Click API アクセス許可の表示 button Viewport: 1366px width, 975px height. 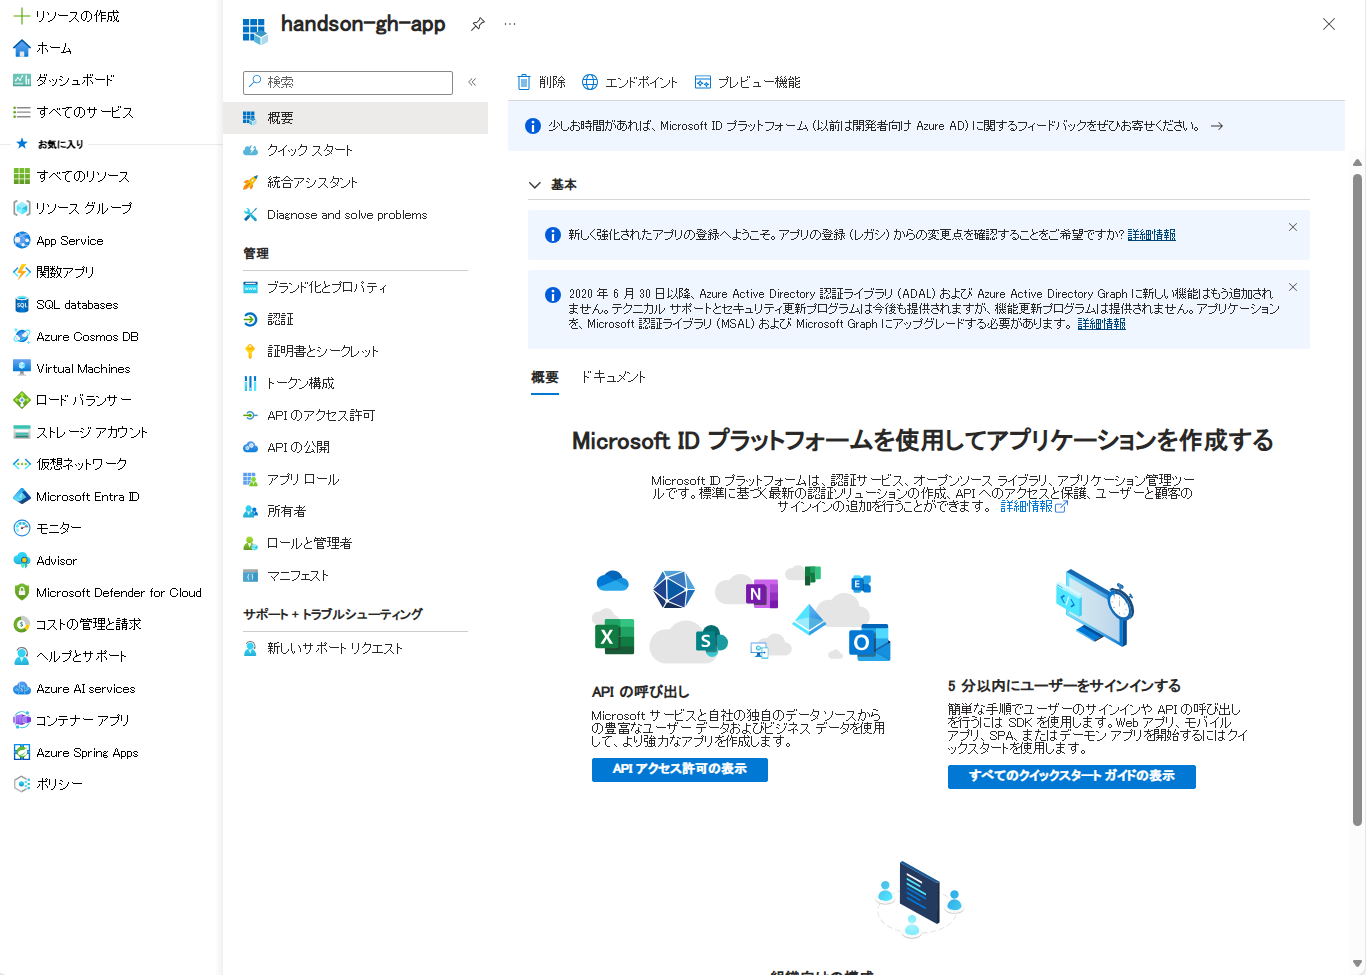(680, 769)
